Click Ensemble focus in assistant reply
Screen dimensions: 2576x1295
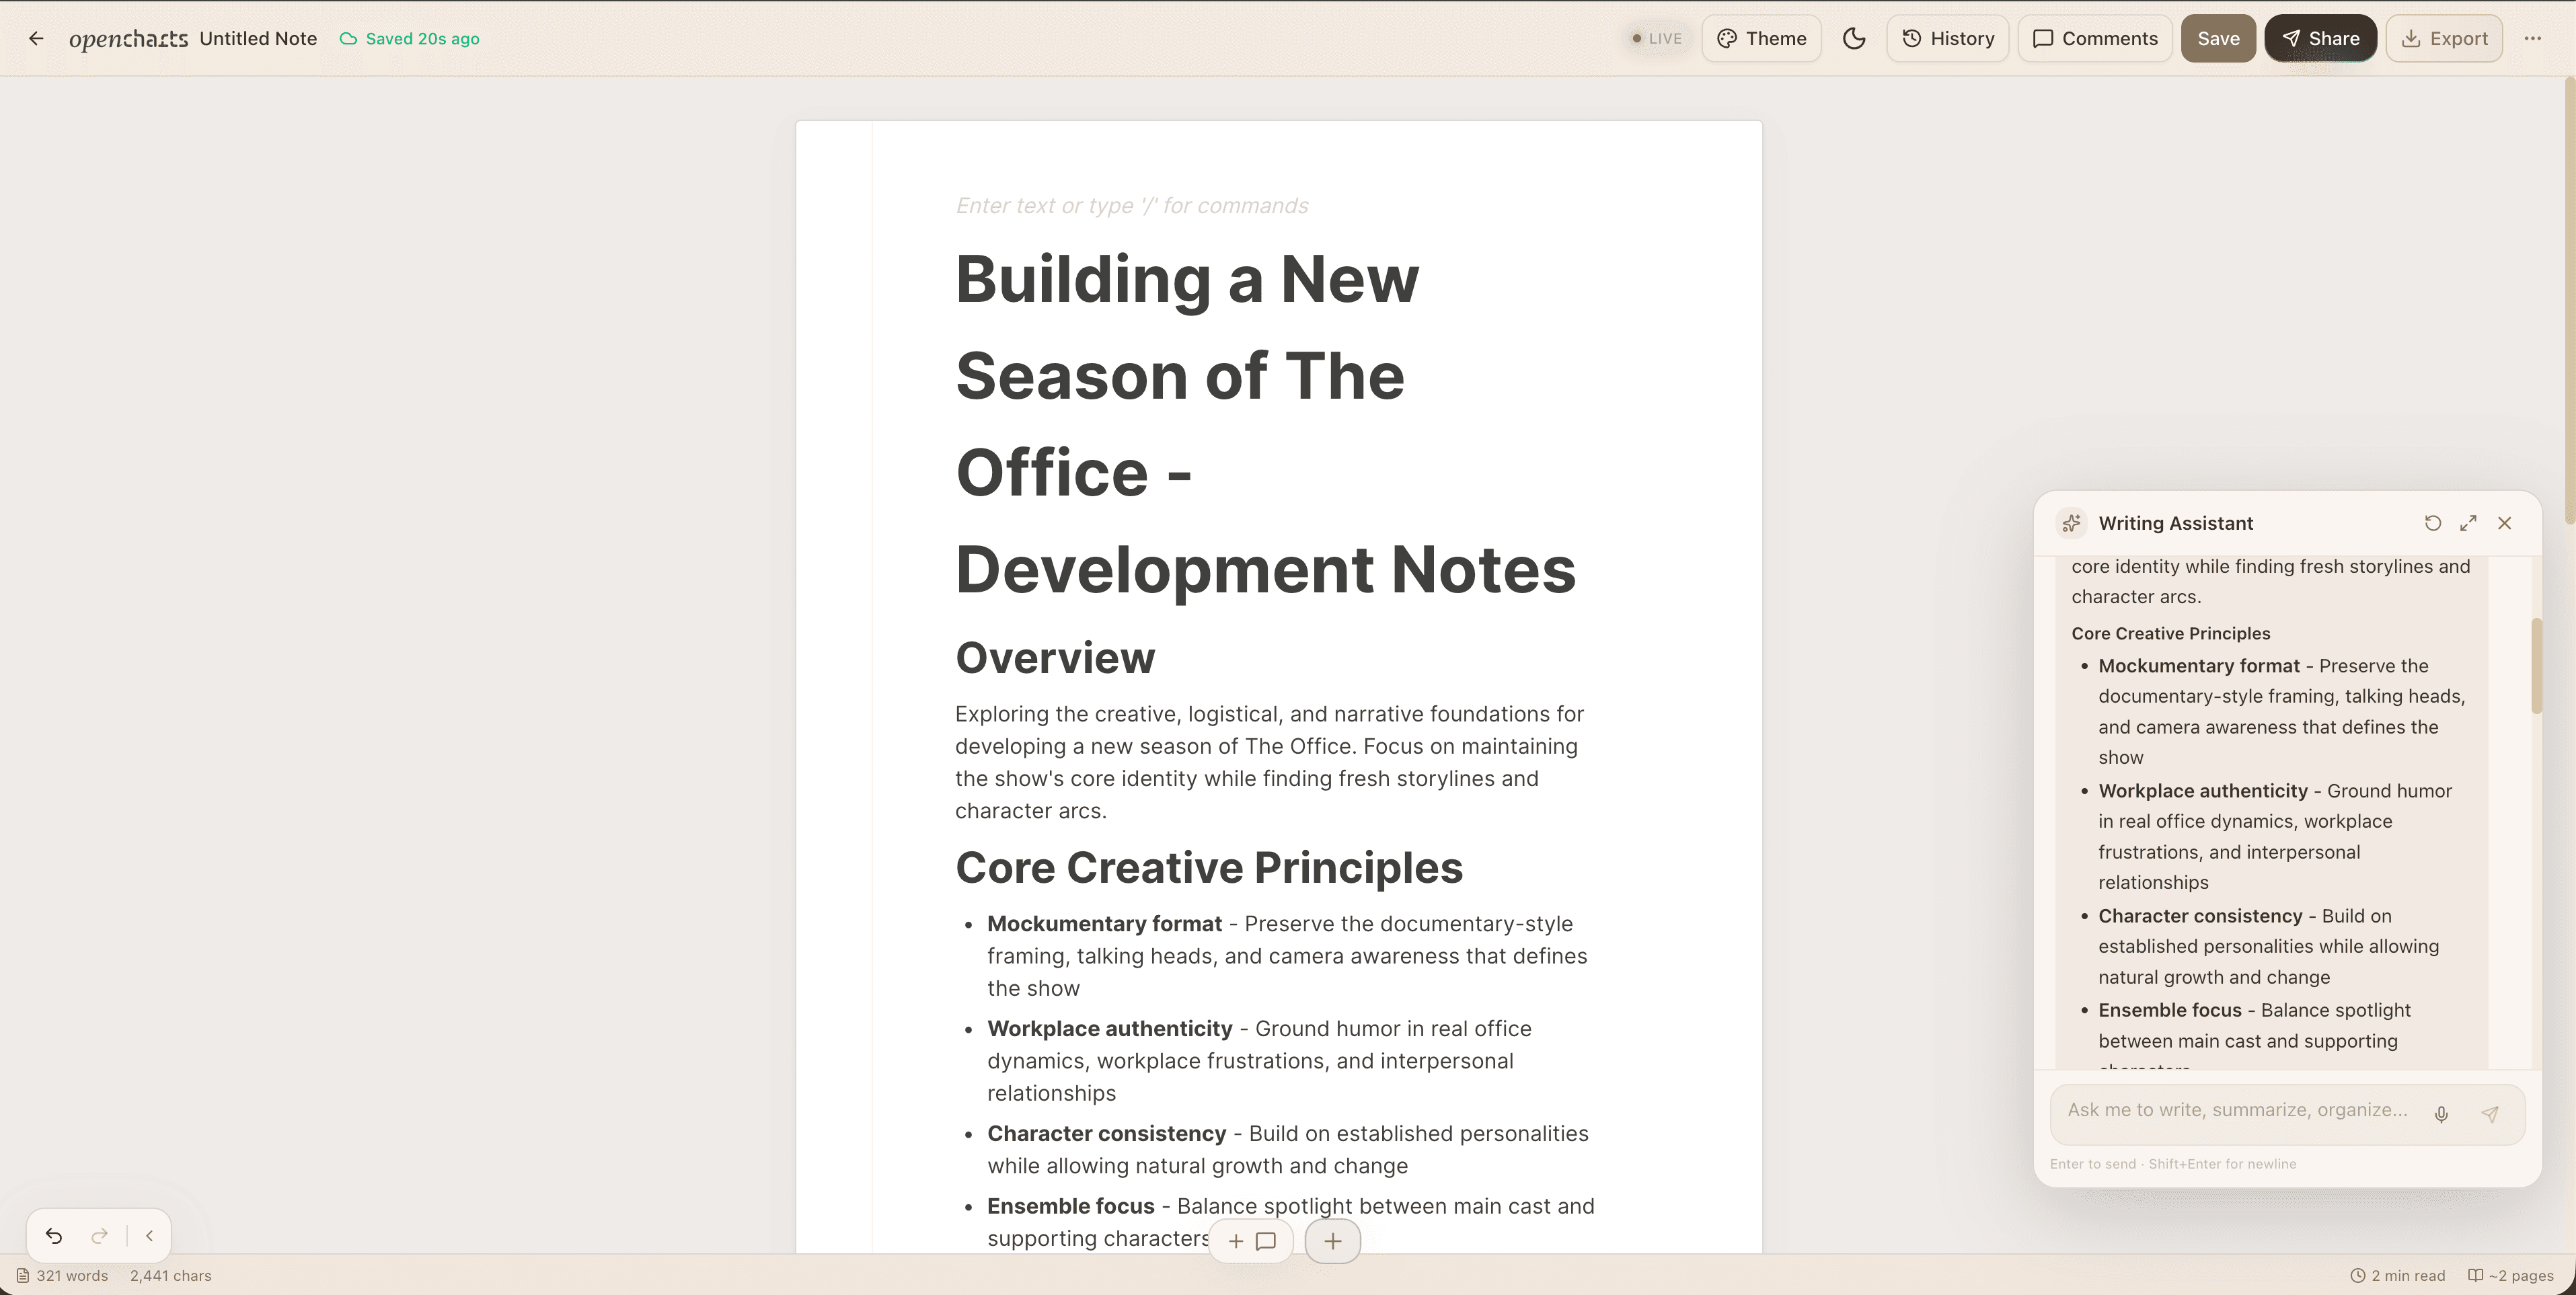pos(2170,1010)
